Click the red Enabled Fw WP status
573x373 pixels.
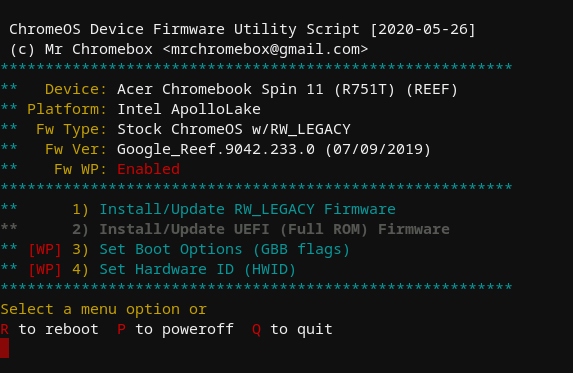(x=148, y=169)
